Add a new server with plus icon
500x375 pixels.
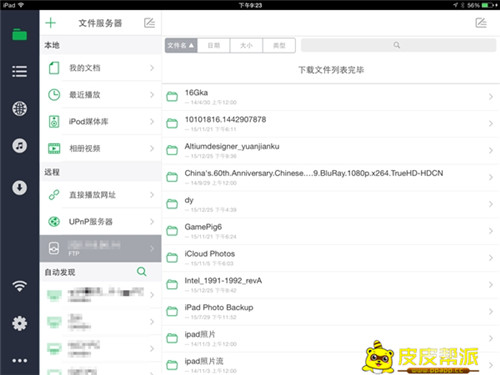click(51, 23)
